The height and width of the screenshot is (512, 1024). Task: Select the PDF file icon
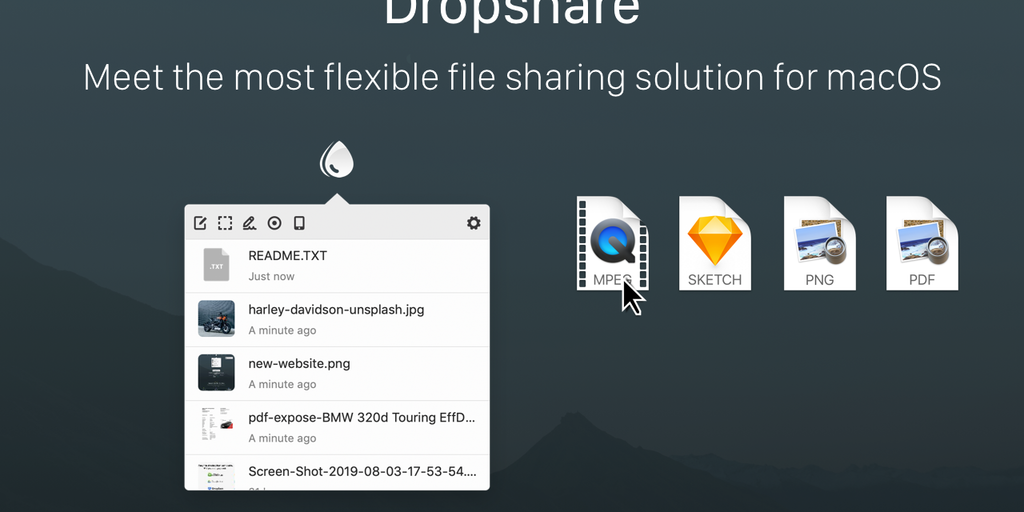coord(922,243)
